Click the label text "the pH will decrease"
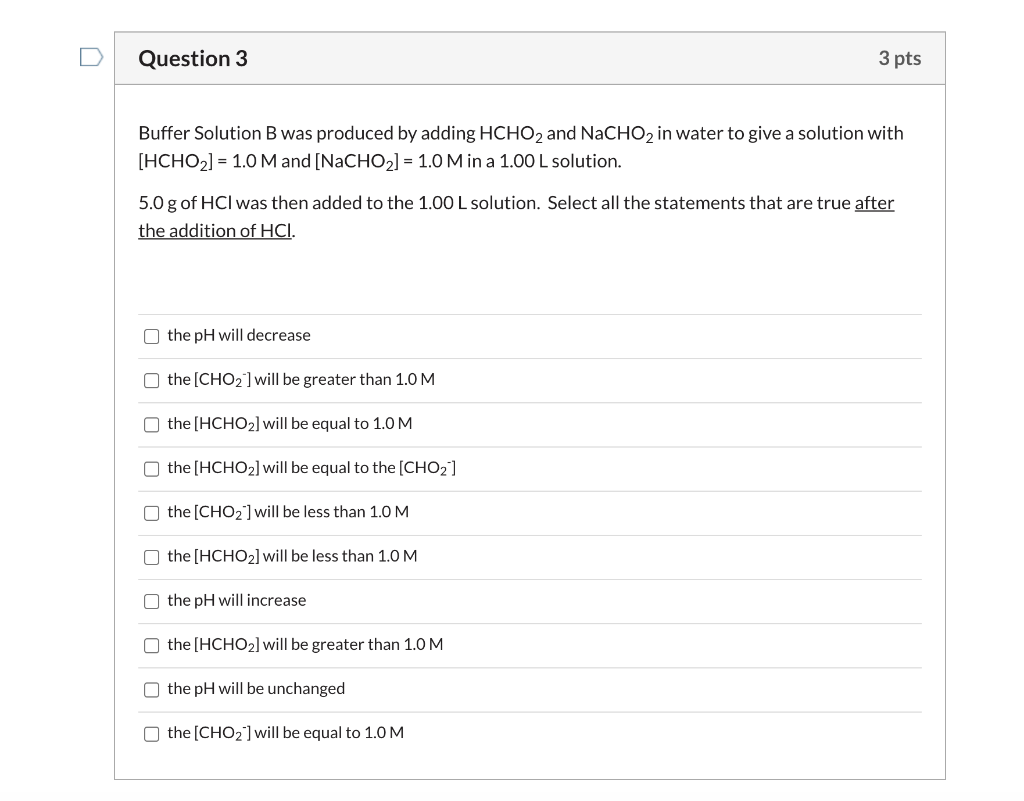The height and width of the screenshot is (801, 1024). point(239,335)
